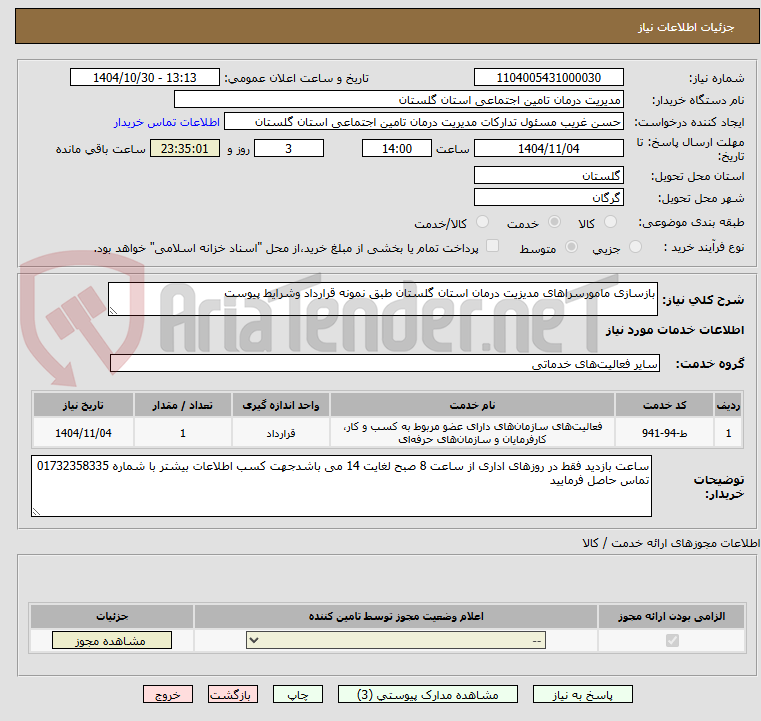Click the تاریخ نیاز column header
This screenshot has height=721, width=761.
[83, 405]
